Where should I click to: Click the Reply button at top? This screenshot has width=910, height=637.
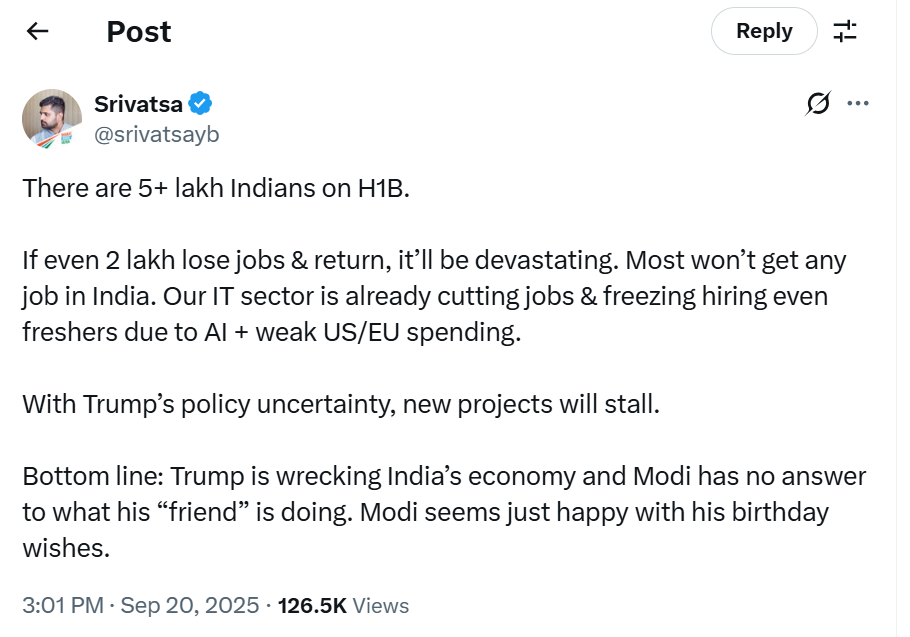click(764, 31)
